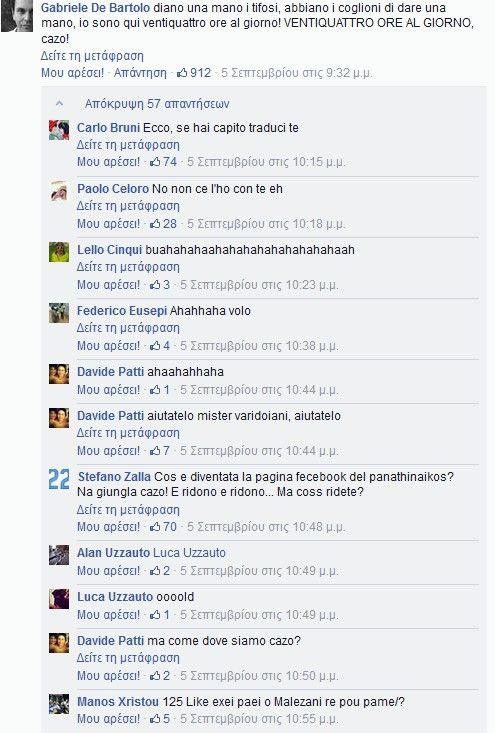Like Carlo Bruni's reply
495x733 pixels.
coord(108,162)
